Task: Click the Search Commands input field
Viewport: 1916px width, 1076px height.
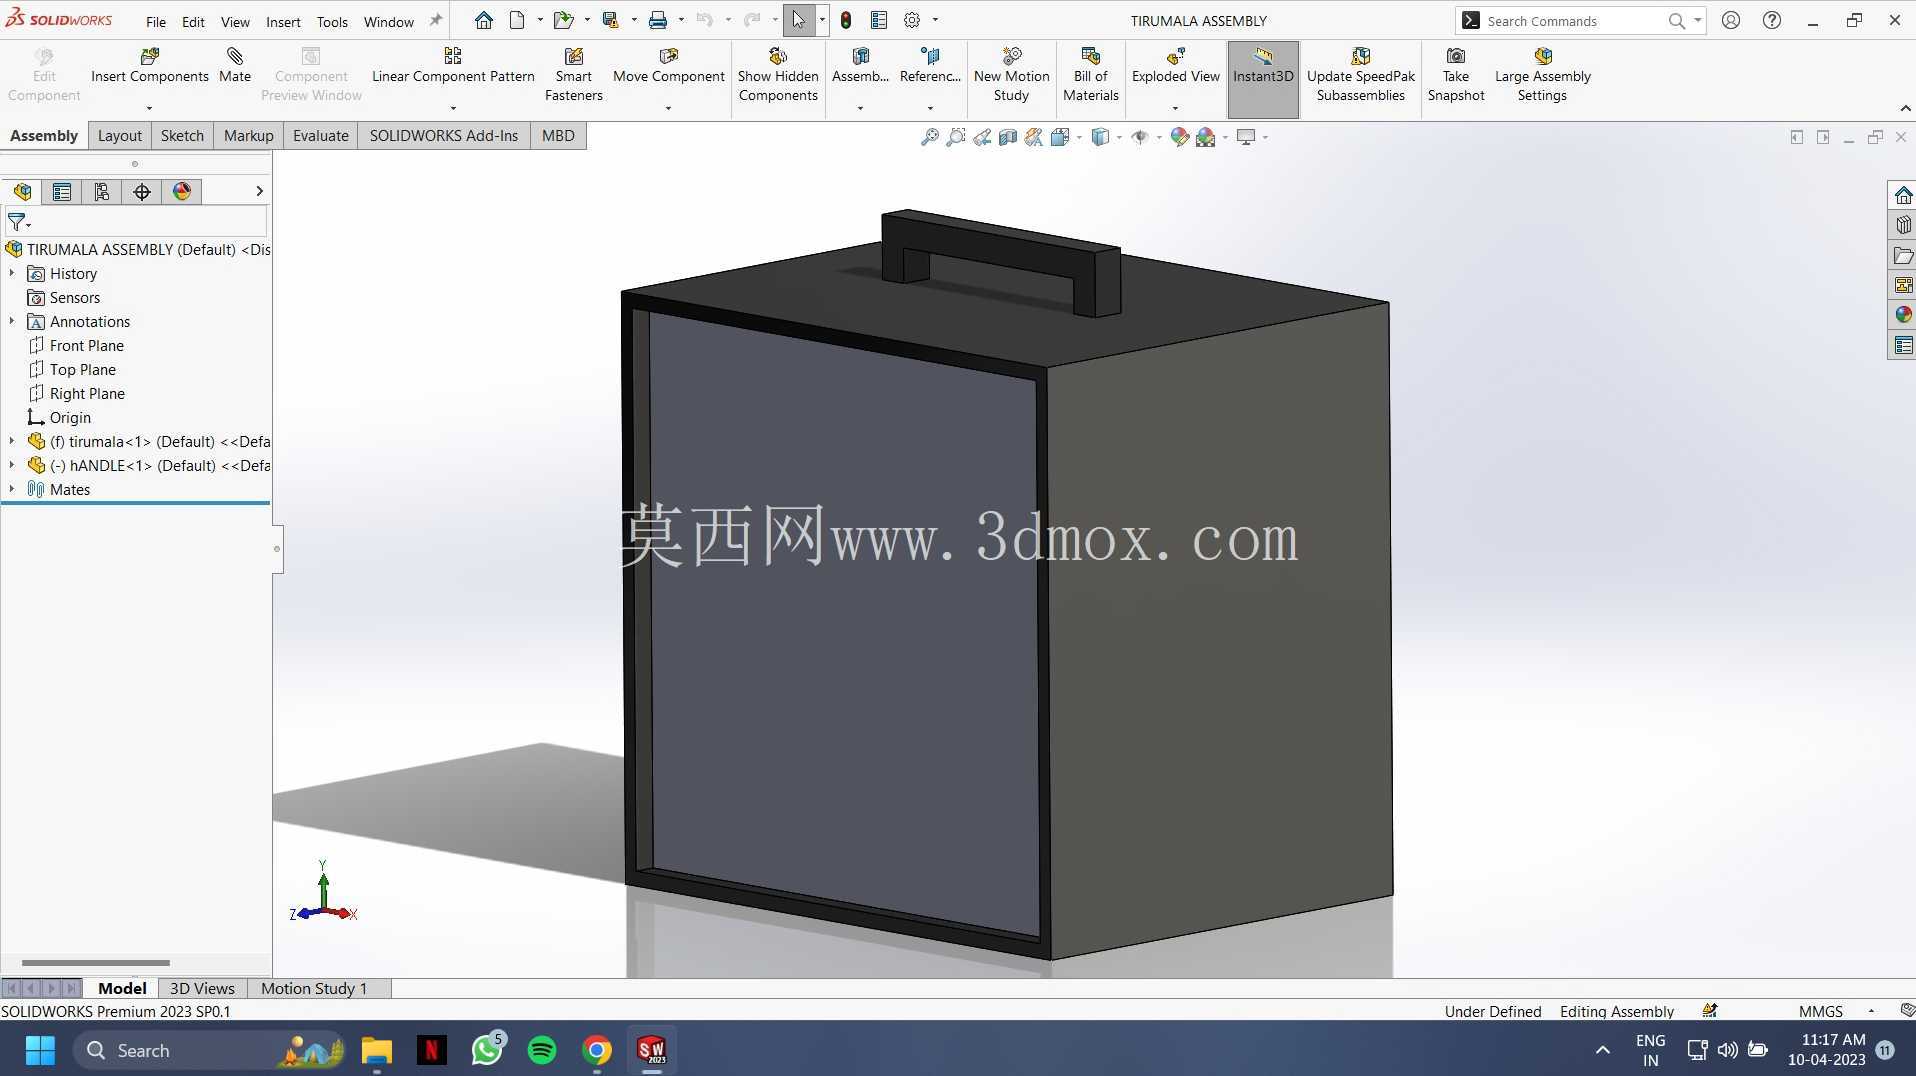Action: tap(1573, 20)
